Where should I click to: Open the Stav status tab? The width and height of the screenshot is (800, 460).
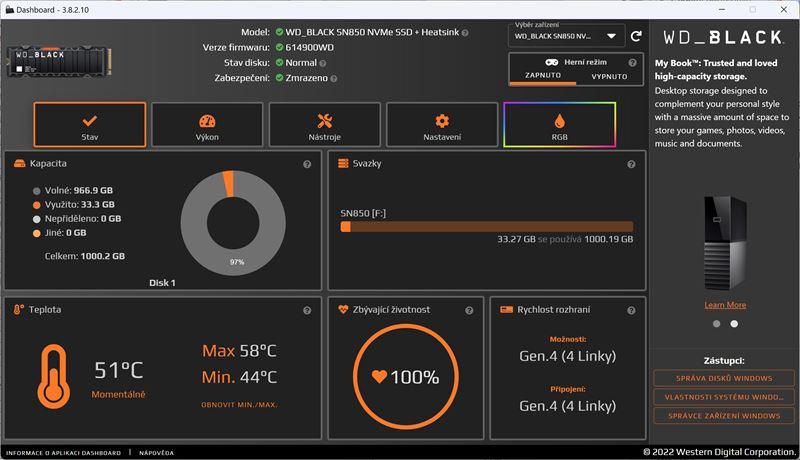tap(90, 125)
